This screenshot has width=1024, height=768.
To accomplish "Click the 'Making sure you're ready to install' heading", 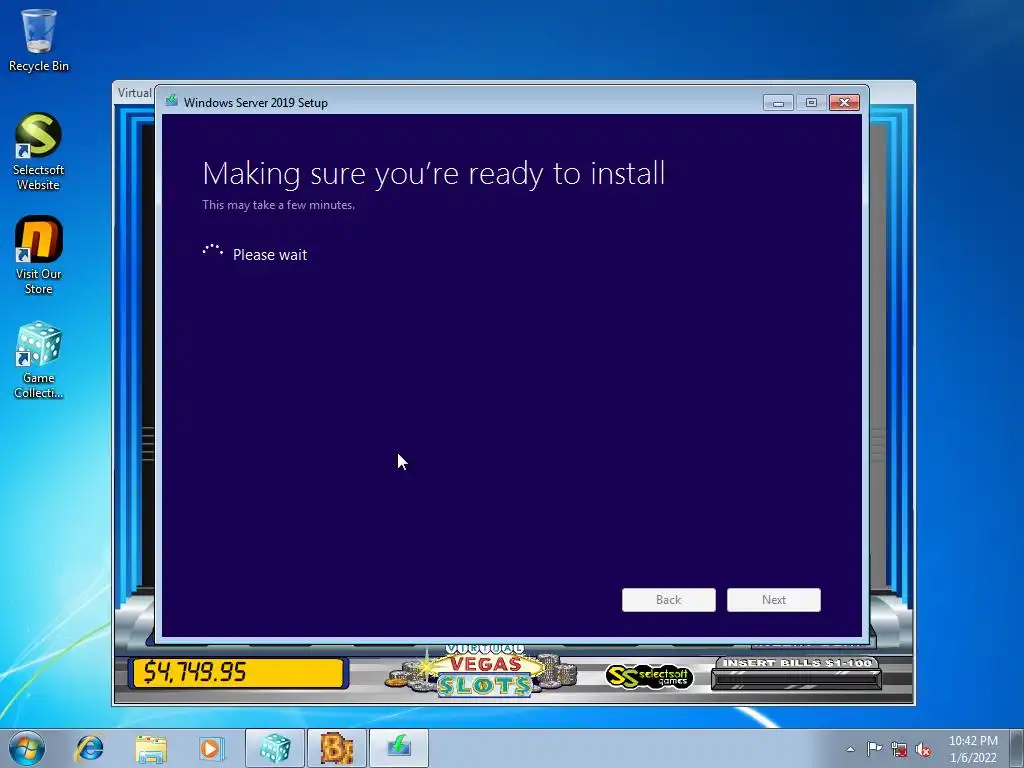I will (x=434, y=174).
